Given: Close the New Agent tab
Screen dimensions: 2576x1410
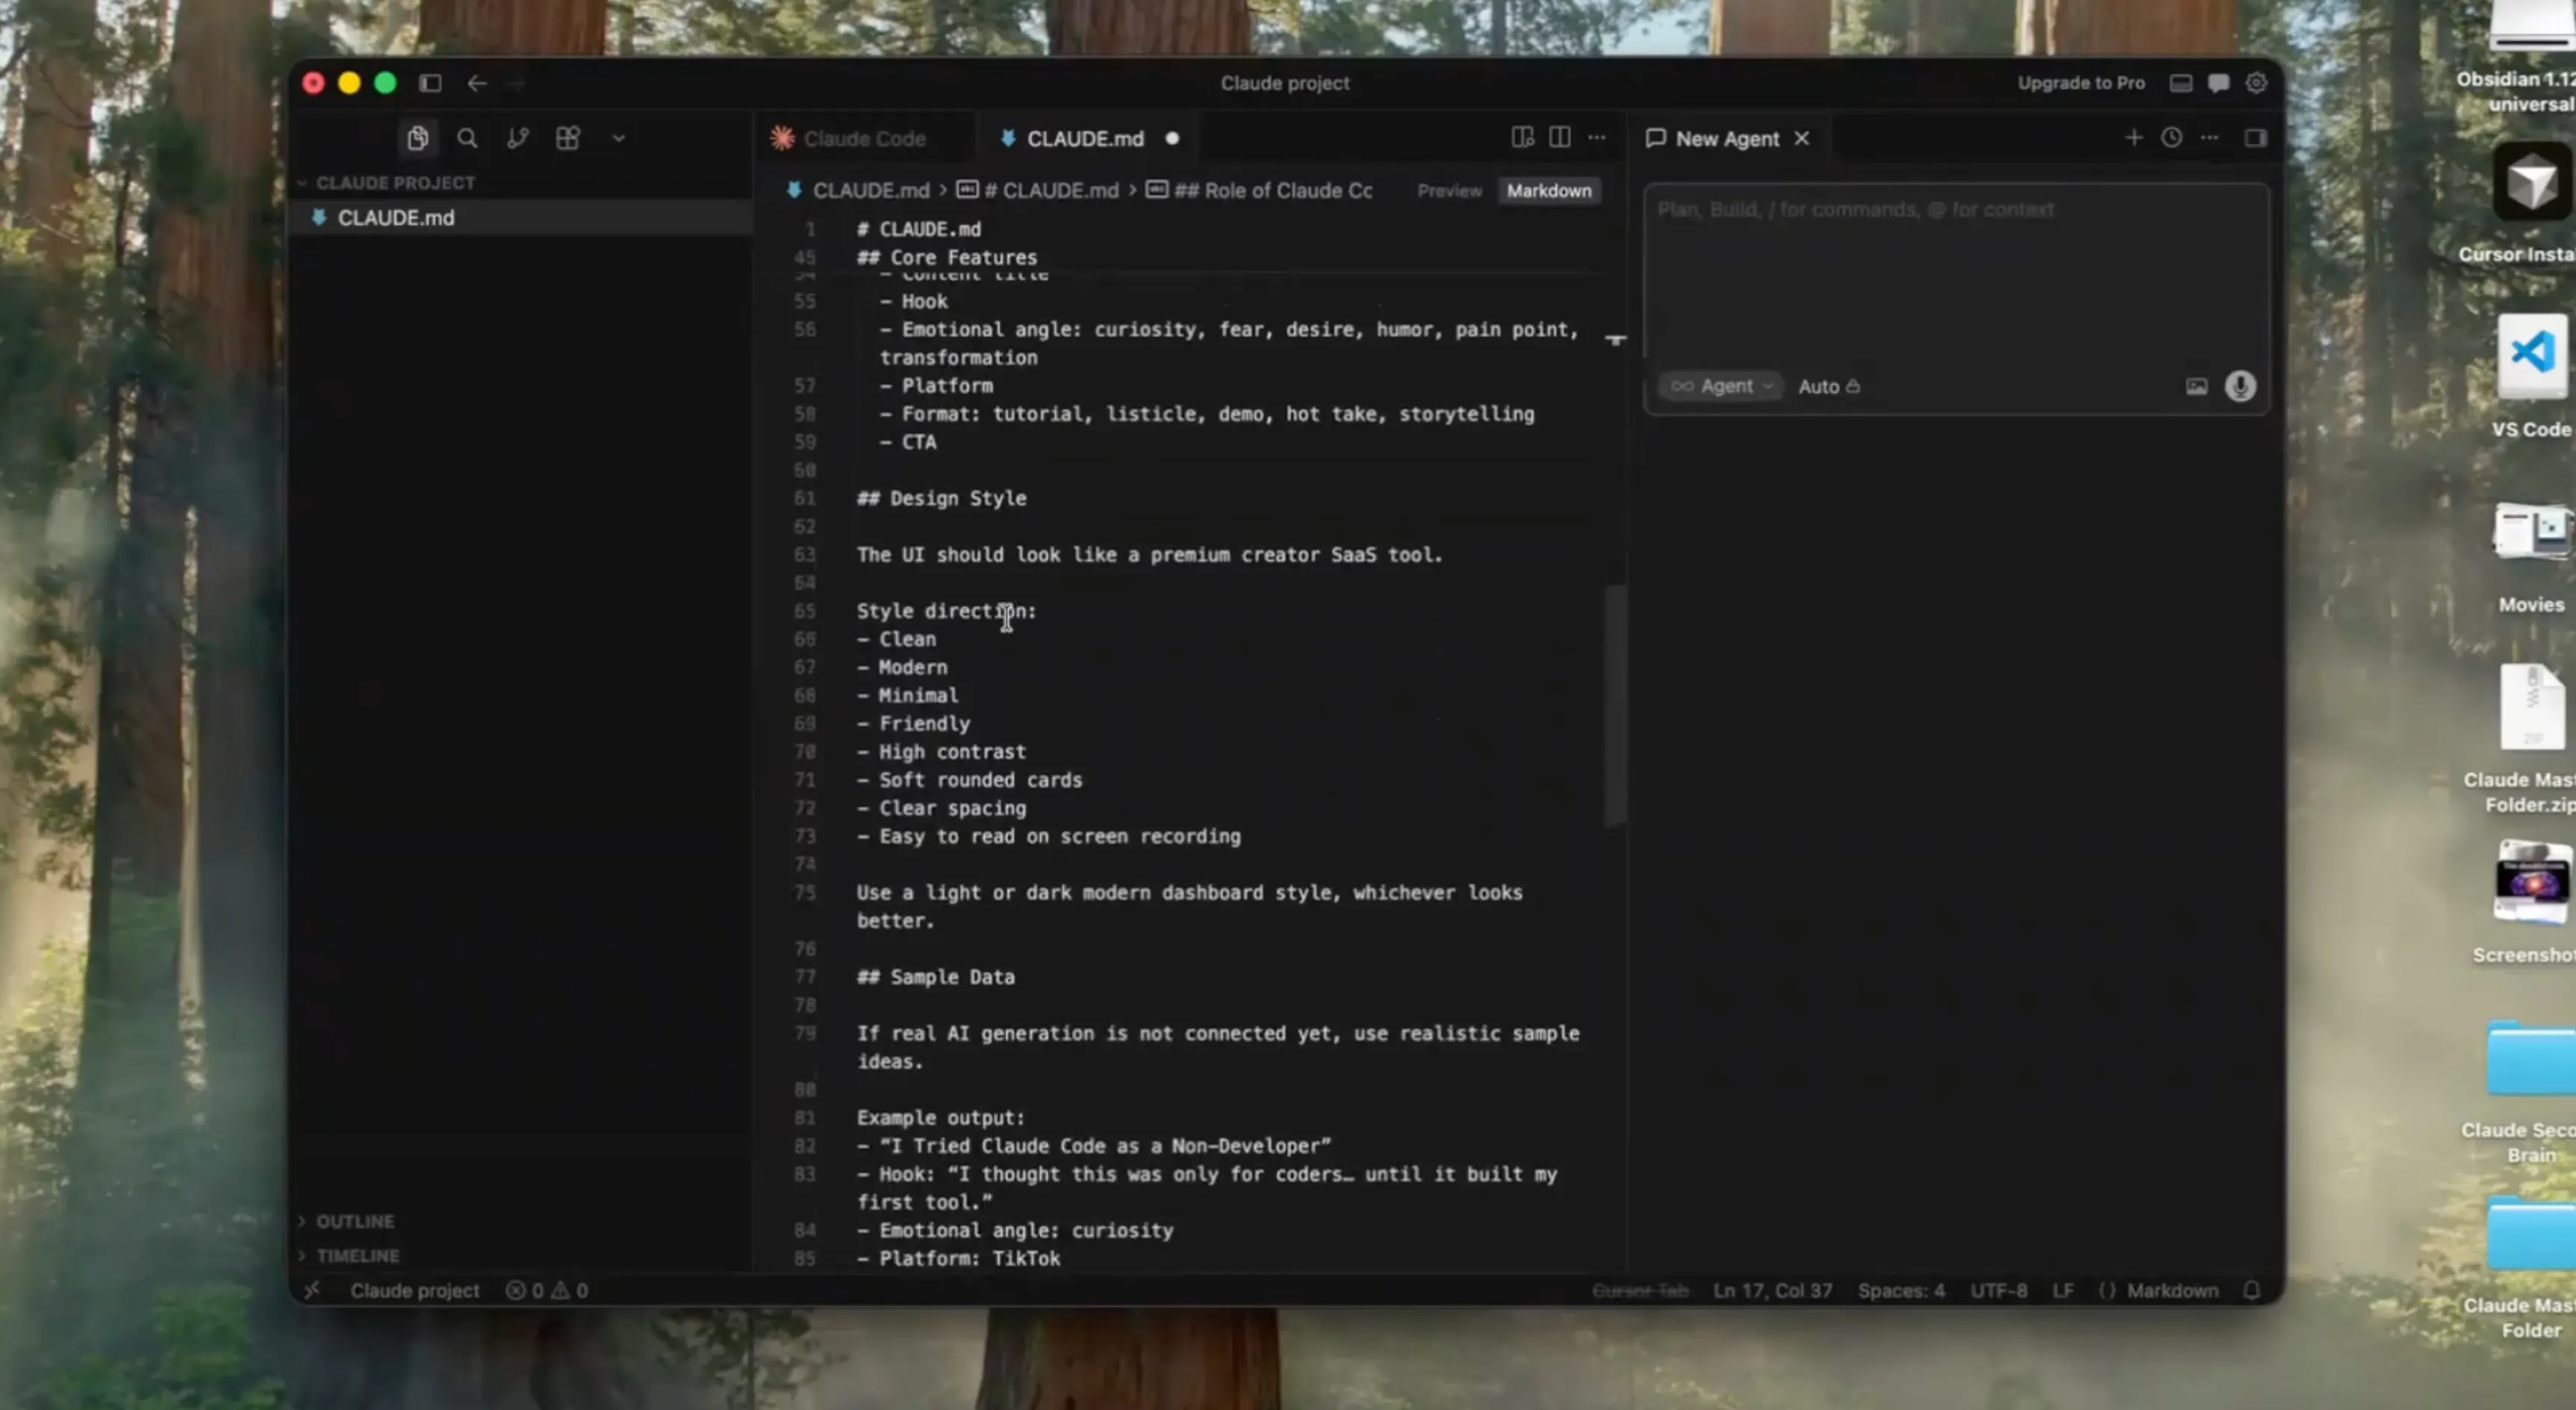Looking at the screenshot, I should [x=1802, y=139].
